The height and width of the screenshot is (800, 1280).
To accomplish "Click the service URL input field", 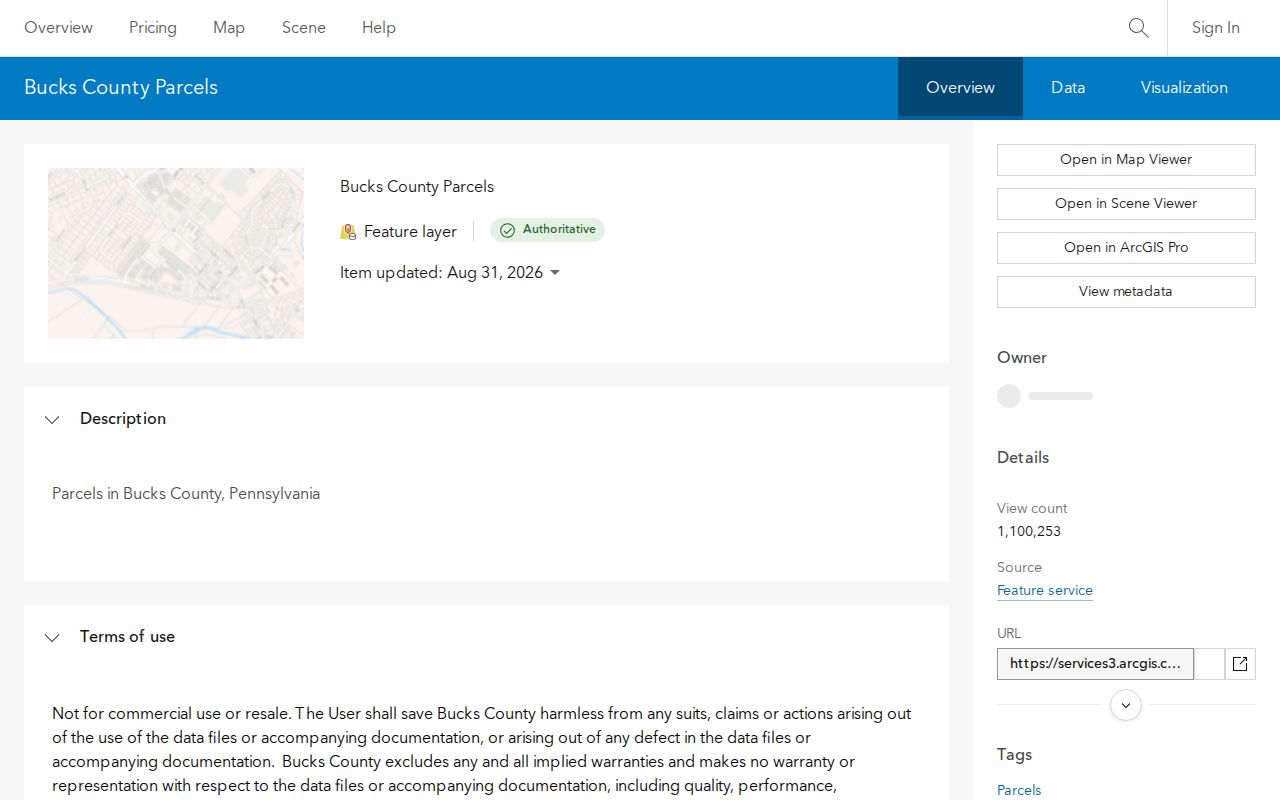I will [1095, 664].
